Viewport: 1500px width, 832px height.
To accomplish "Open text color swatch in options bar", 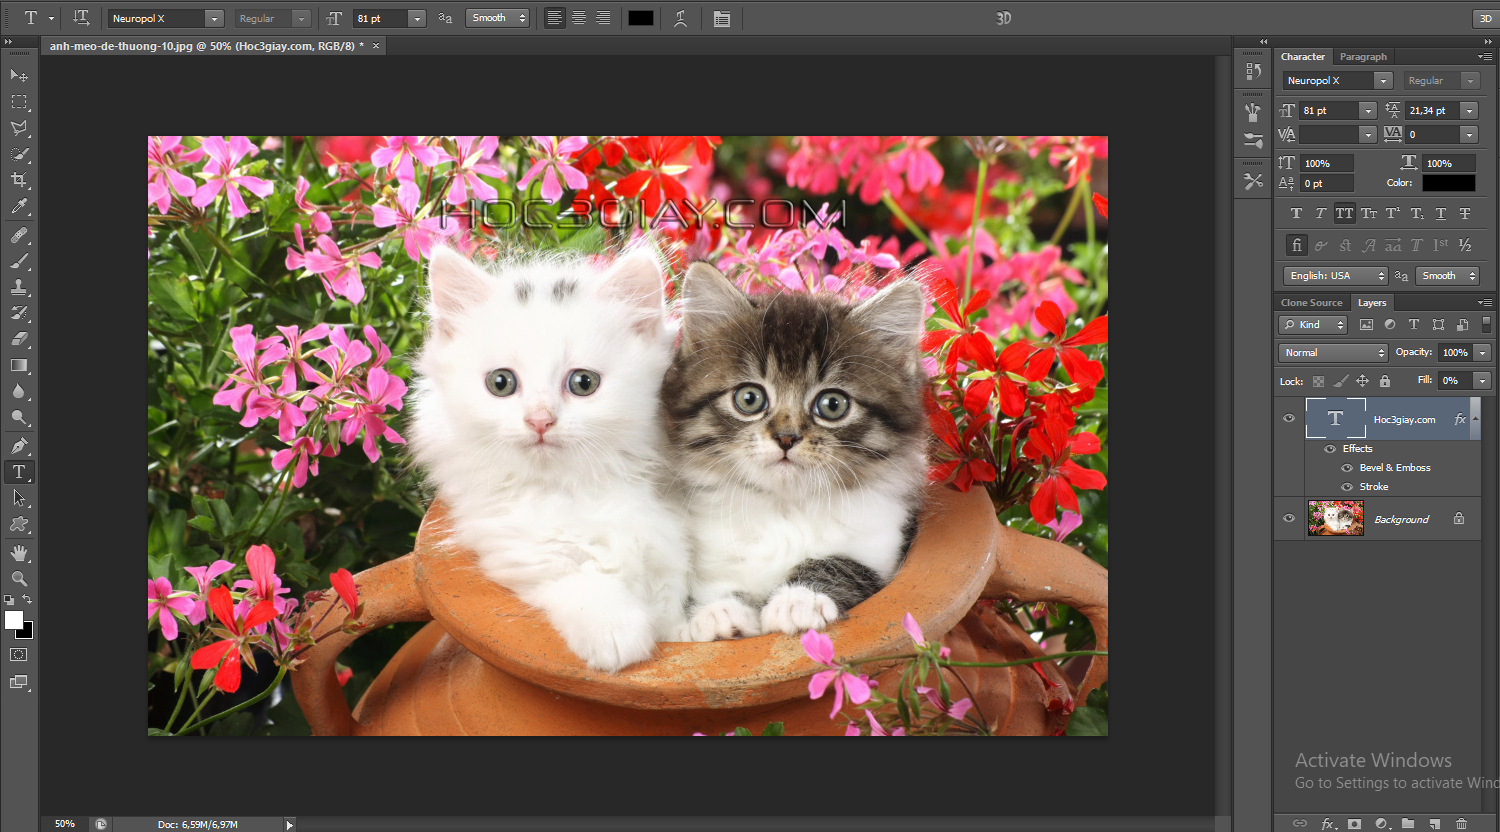I will point(641,18).
